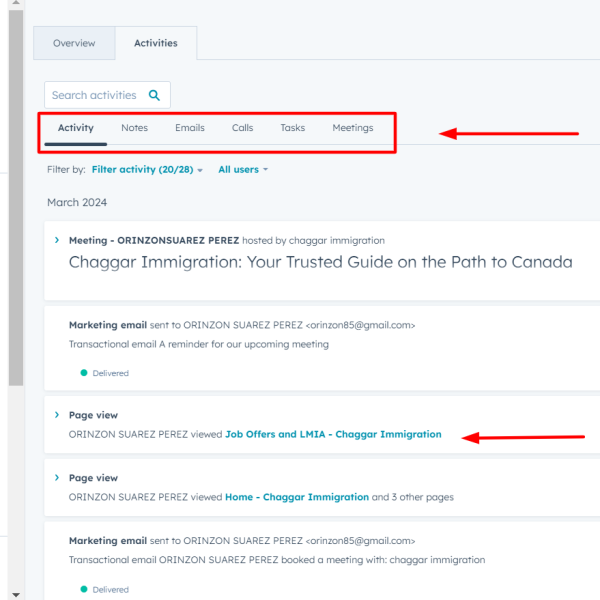Open the Meetings sub-tab
Image resolution: width=600 pixels, height=600 pixels.
point(353,128)
